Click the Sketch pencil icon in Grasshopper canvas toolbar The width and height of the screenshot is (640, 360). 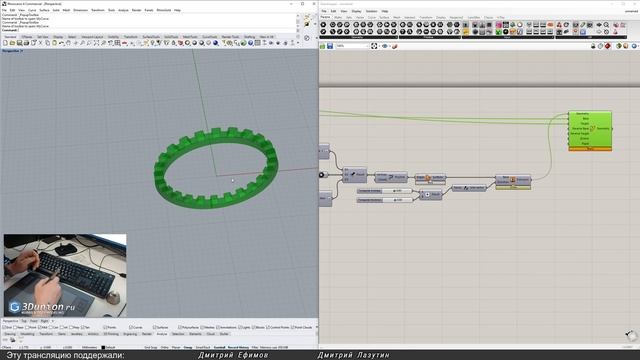tap(394, 46)
